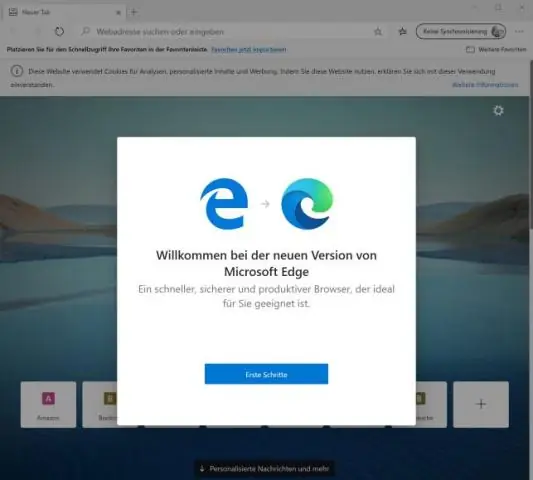Click the search magnifier icon in address bar
Image resolution: width=533 pixels, height=480 pixels.
(86, 32)
